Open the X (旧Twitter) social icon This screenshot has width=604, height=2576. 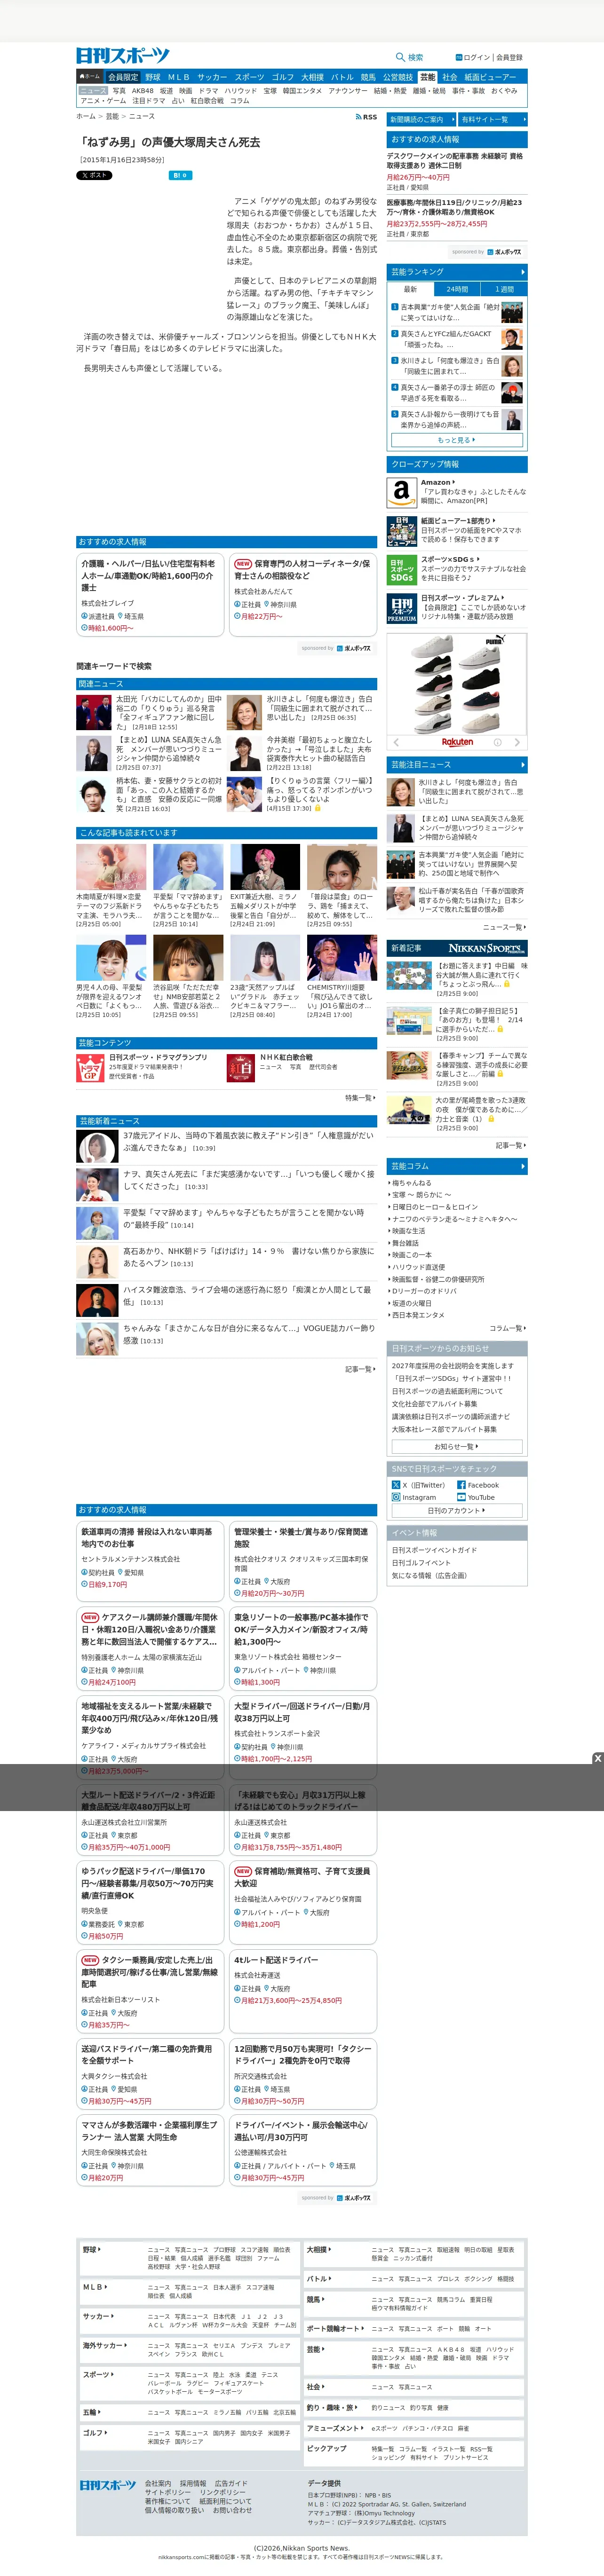point(396,1485)
